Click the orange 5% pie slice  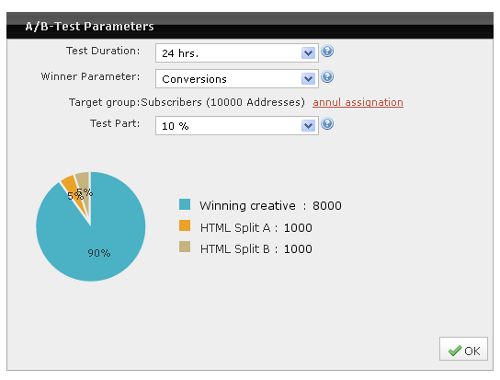click(x=74, y=188)
